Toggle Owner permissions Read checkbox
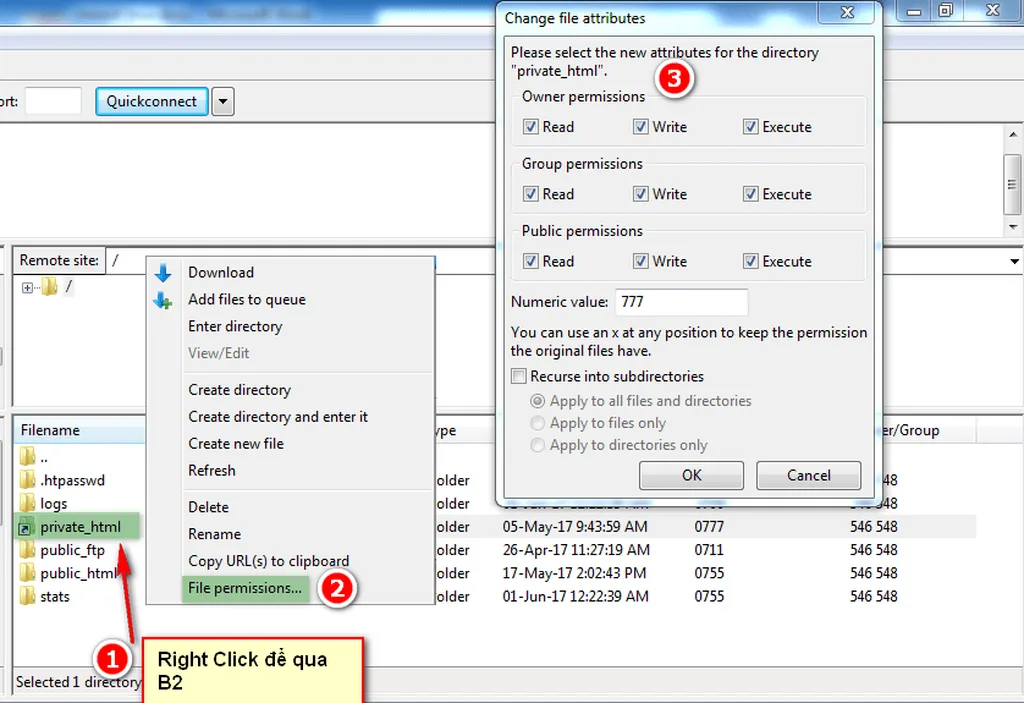The image size is (1024, 703). [530, 127]
